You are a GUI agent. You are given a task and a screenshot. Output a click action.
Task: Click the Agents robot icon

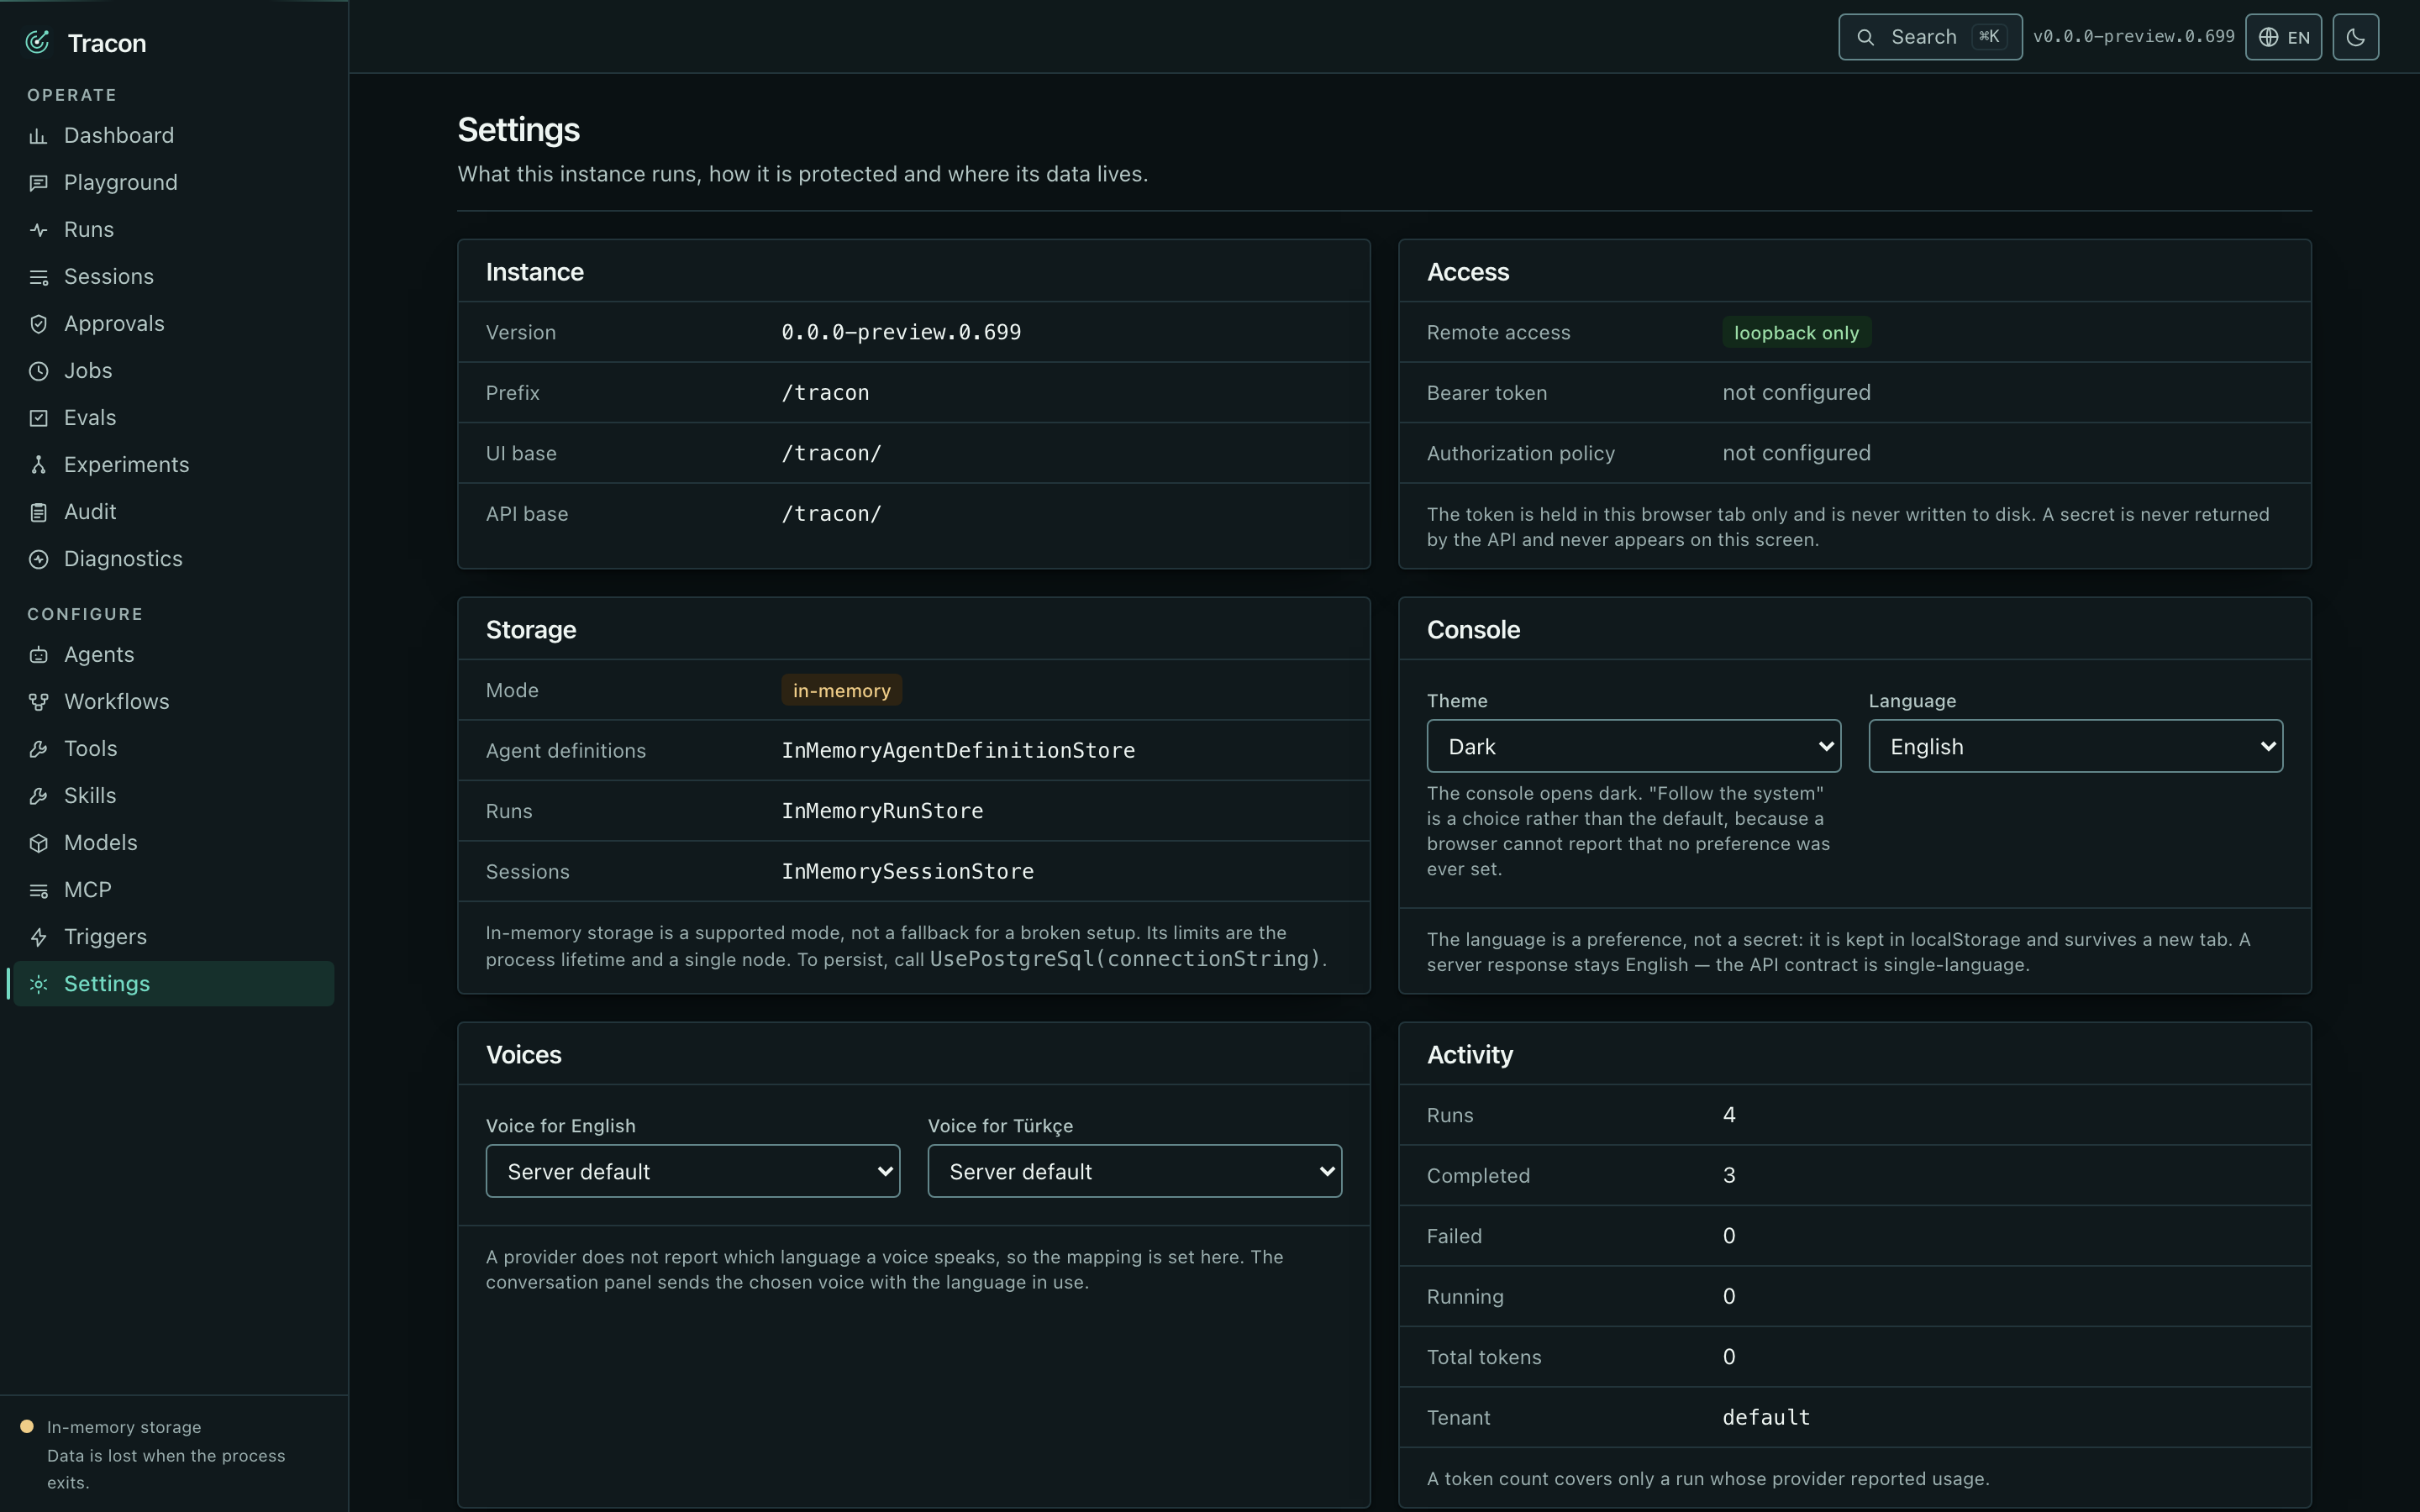click(x=38, y=655)
